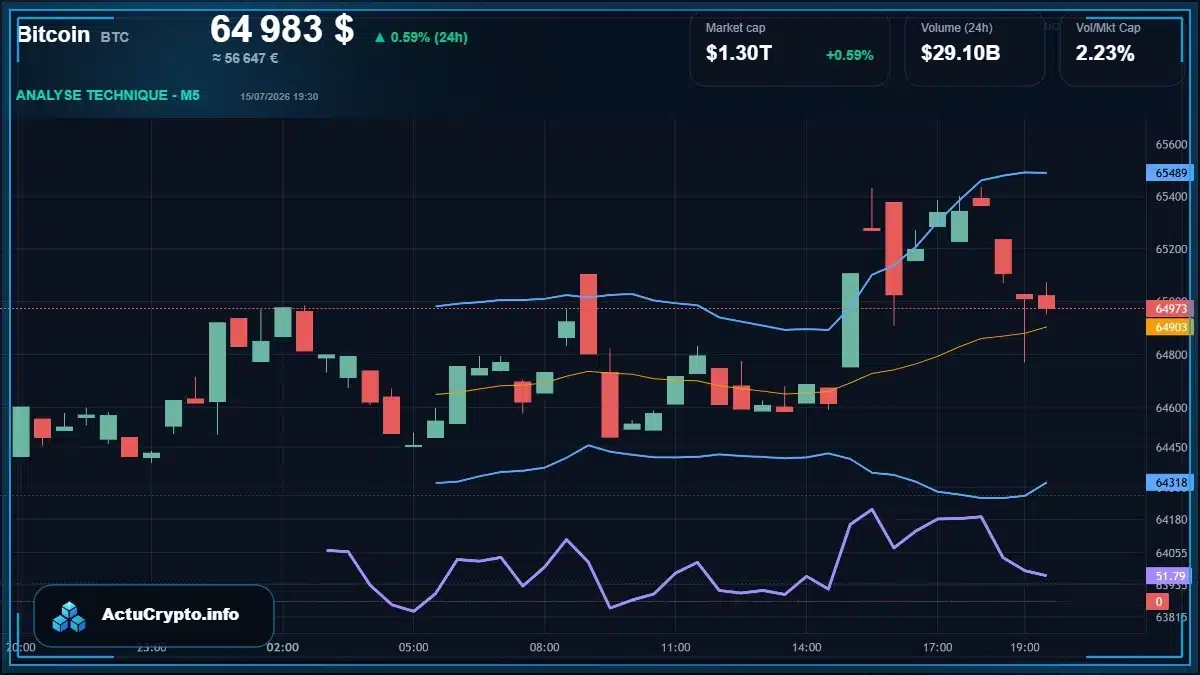The height and width of the screenshot is (675, 1200).
Task: Click the blue 65489 upper band tag
Action: point(1170,173)
